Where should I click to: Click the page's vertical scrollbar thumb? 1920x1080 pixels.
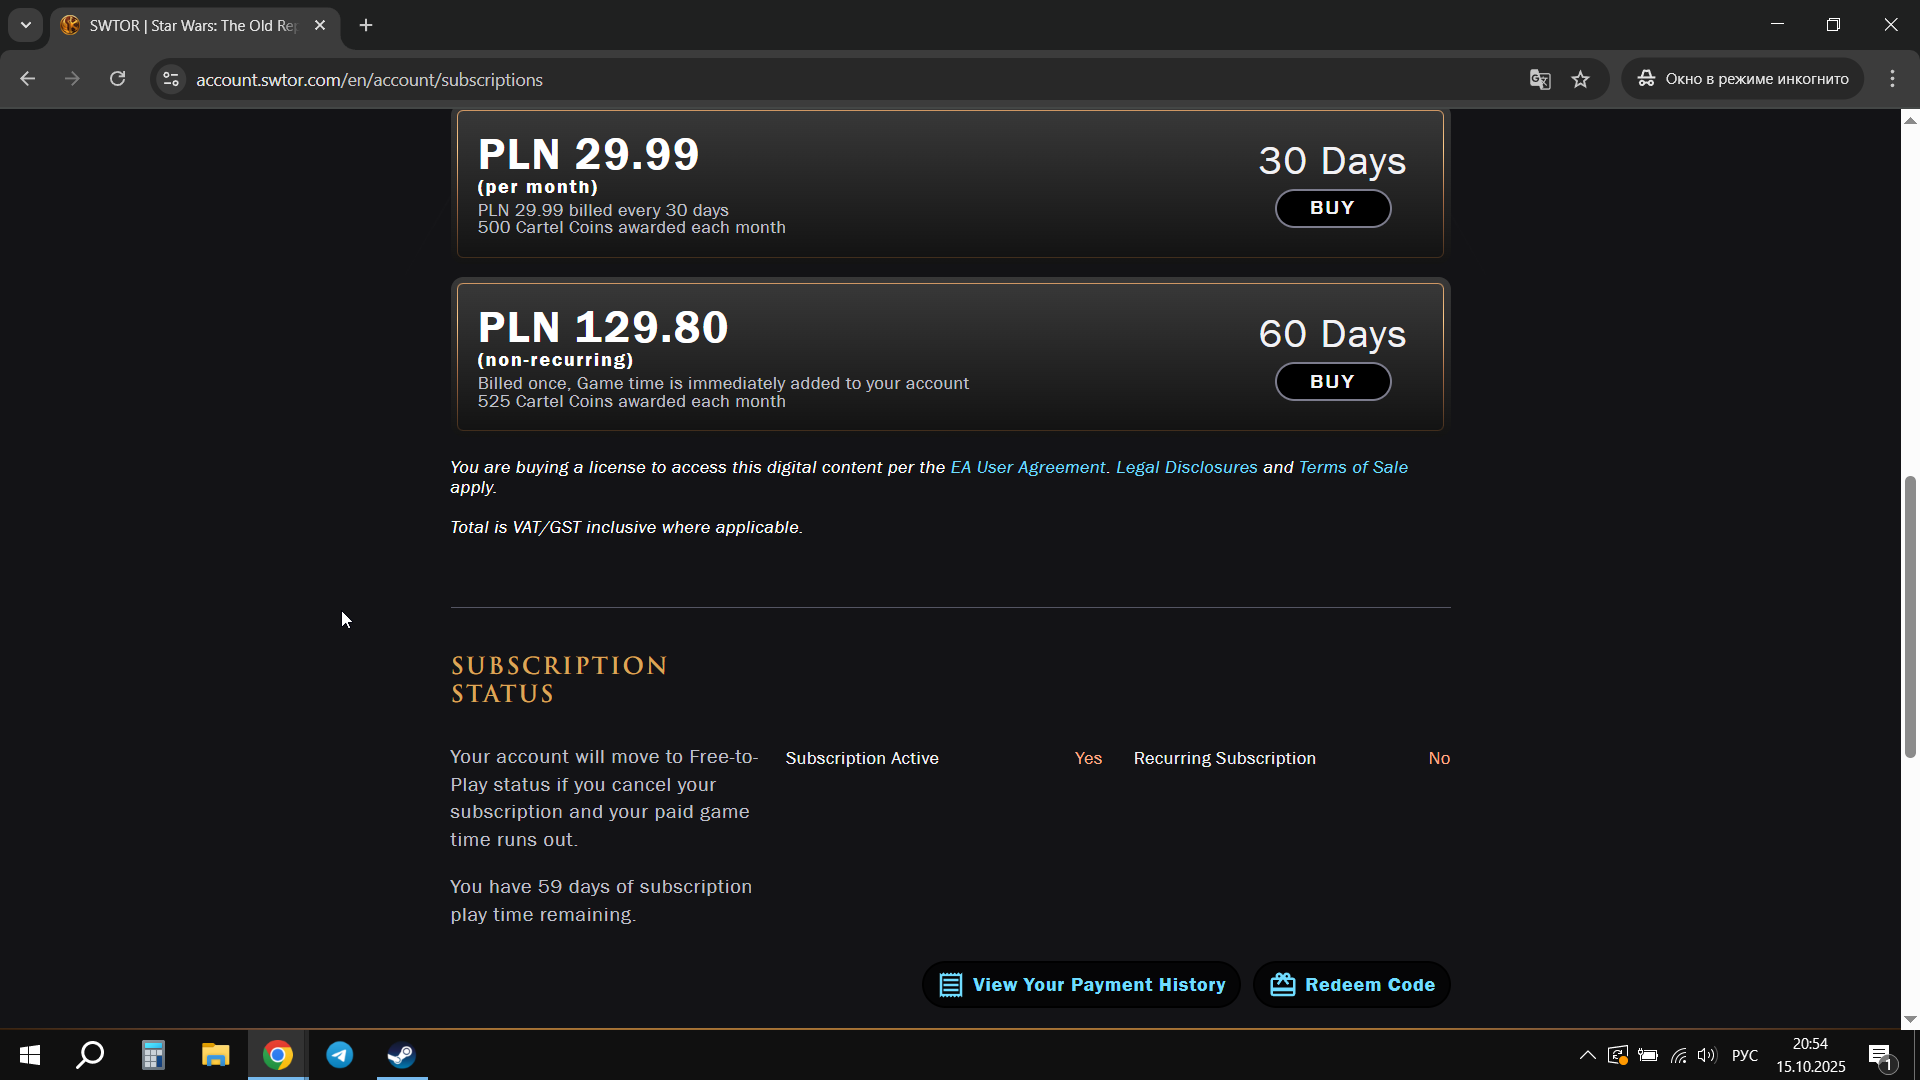pyautogui.click(x=1910, y=615)
